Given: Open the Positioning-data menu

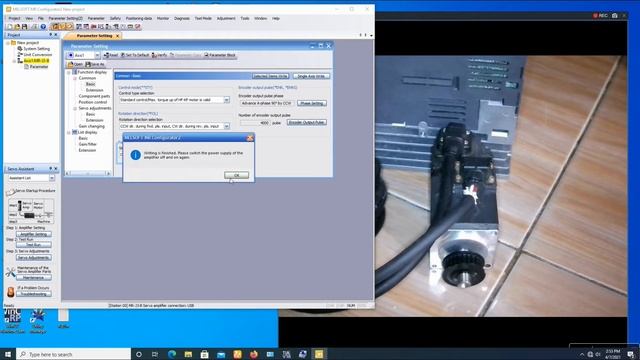Looking at the screenshot, I should 139,18.
